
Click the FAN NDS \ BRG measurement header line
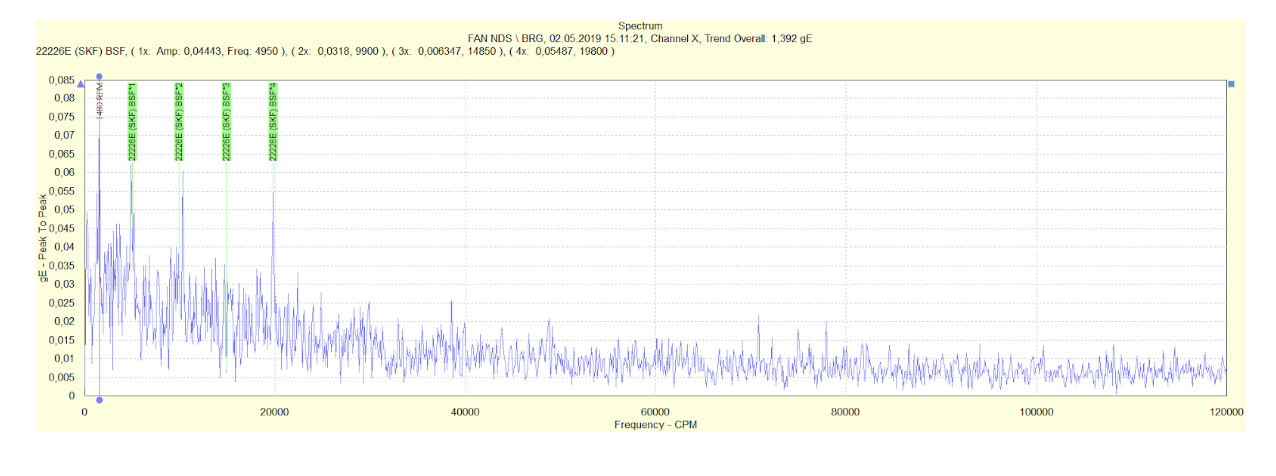pos(639,38)
